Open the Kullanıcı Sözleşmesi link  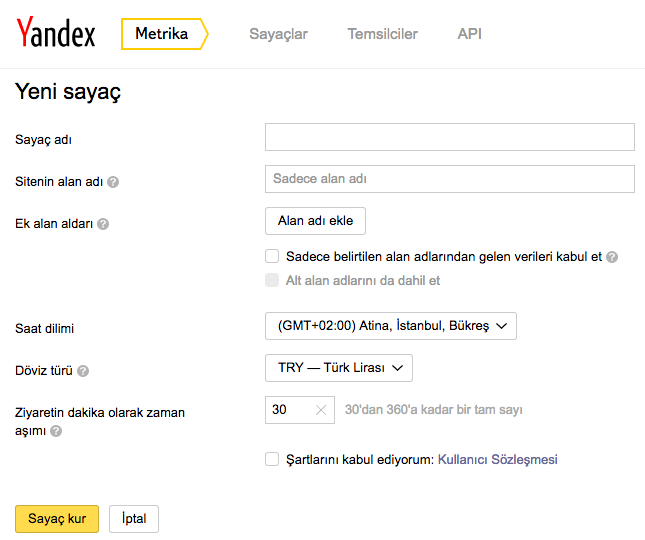tap(498, 459)
